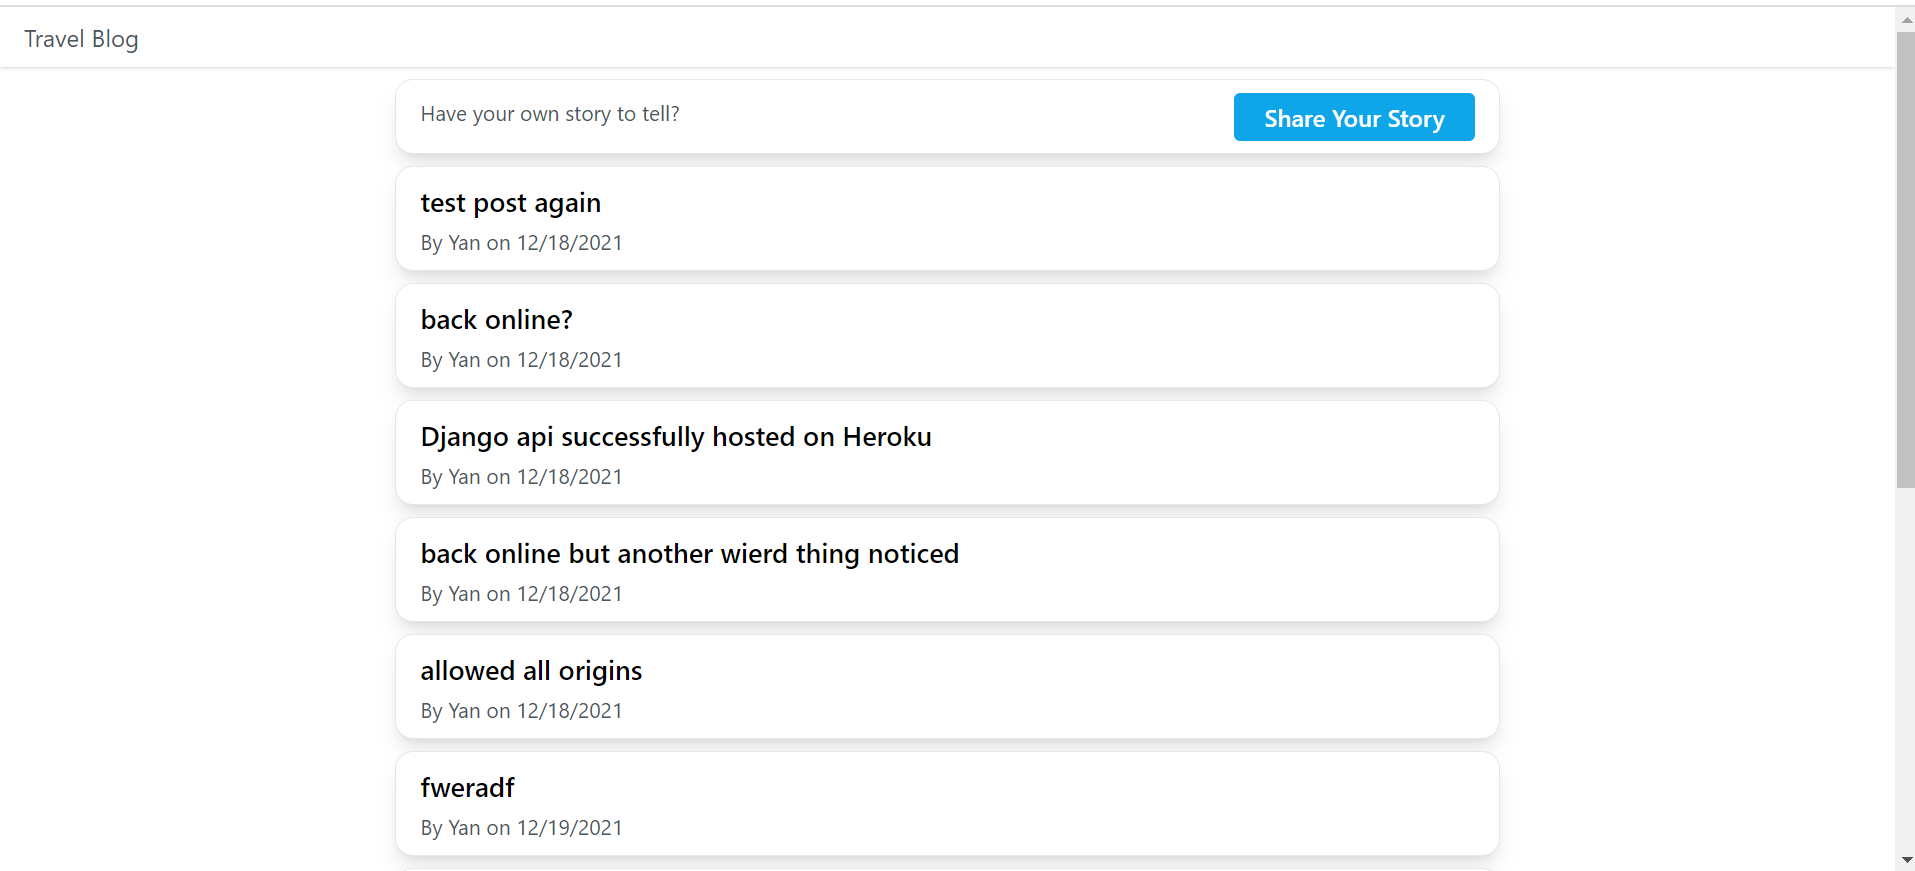Click the byline under the Django Heroku post
Viewport: 1915px width, 871px height.
pos(521,477)
